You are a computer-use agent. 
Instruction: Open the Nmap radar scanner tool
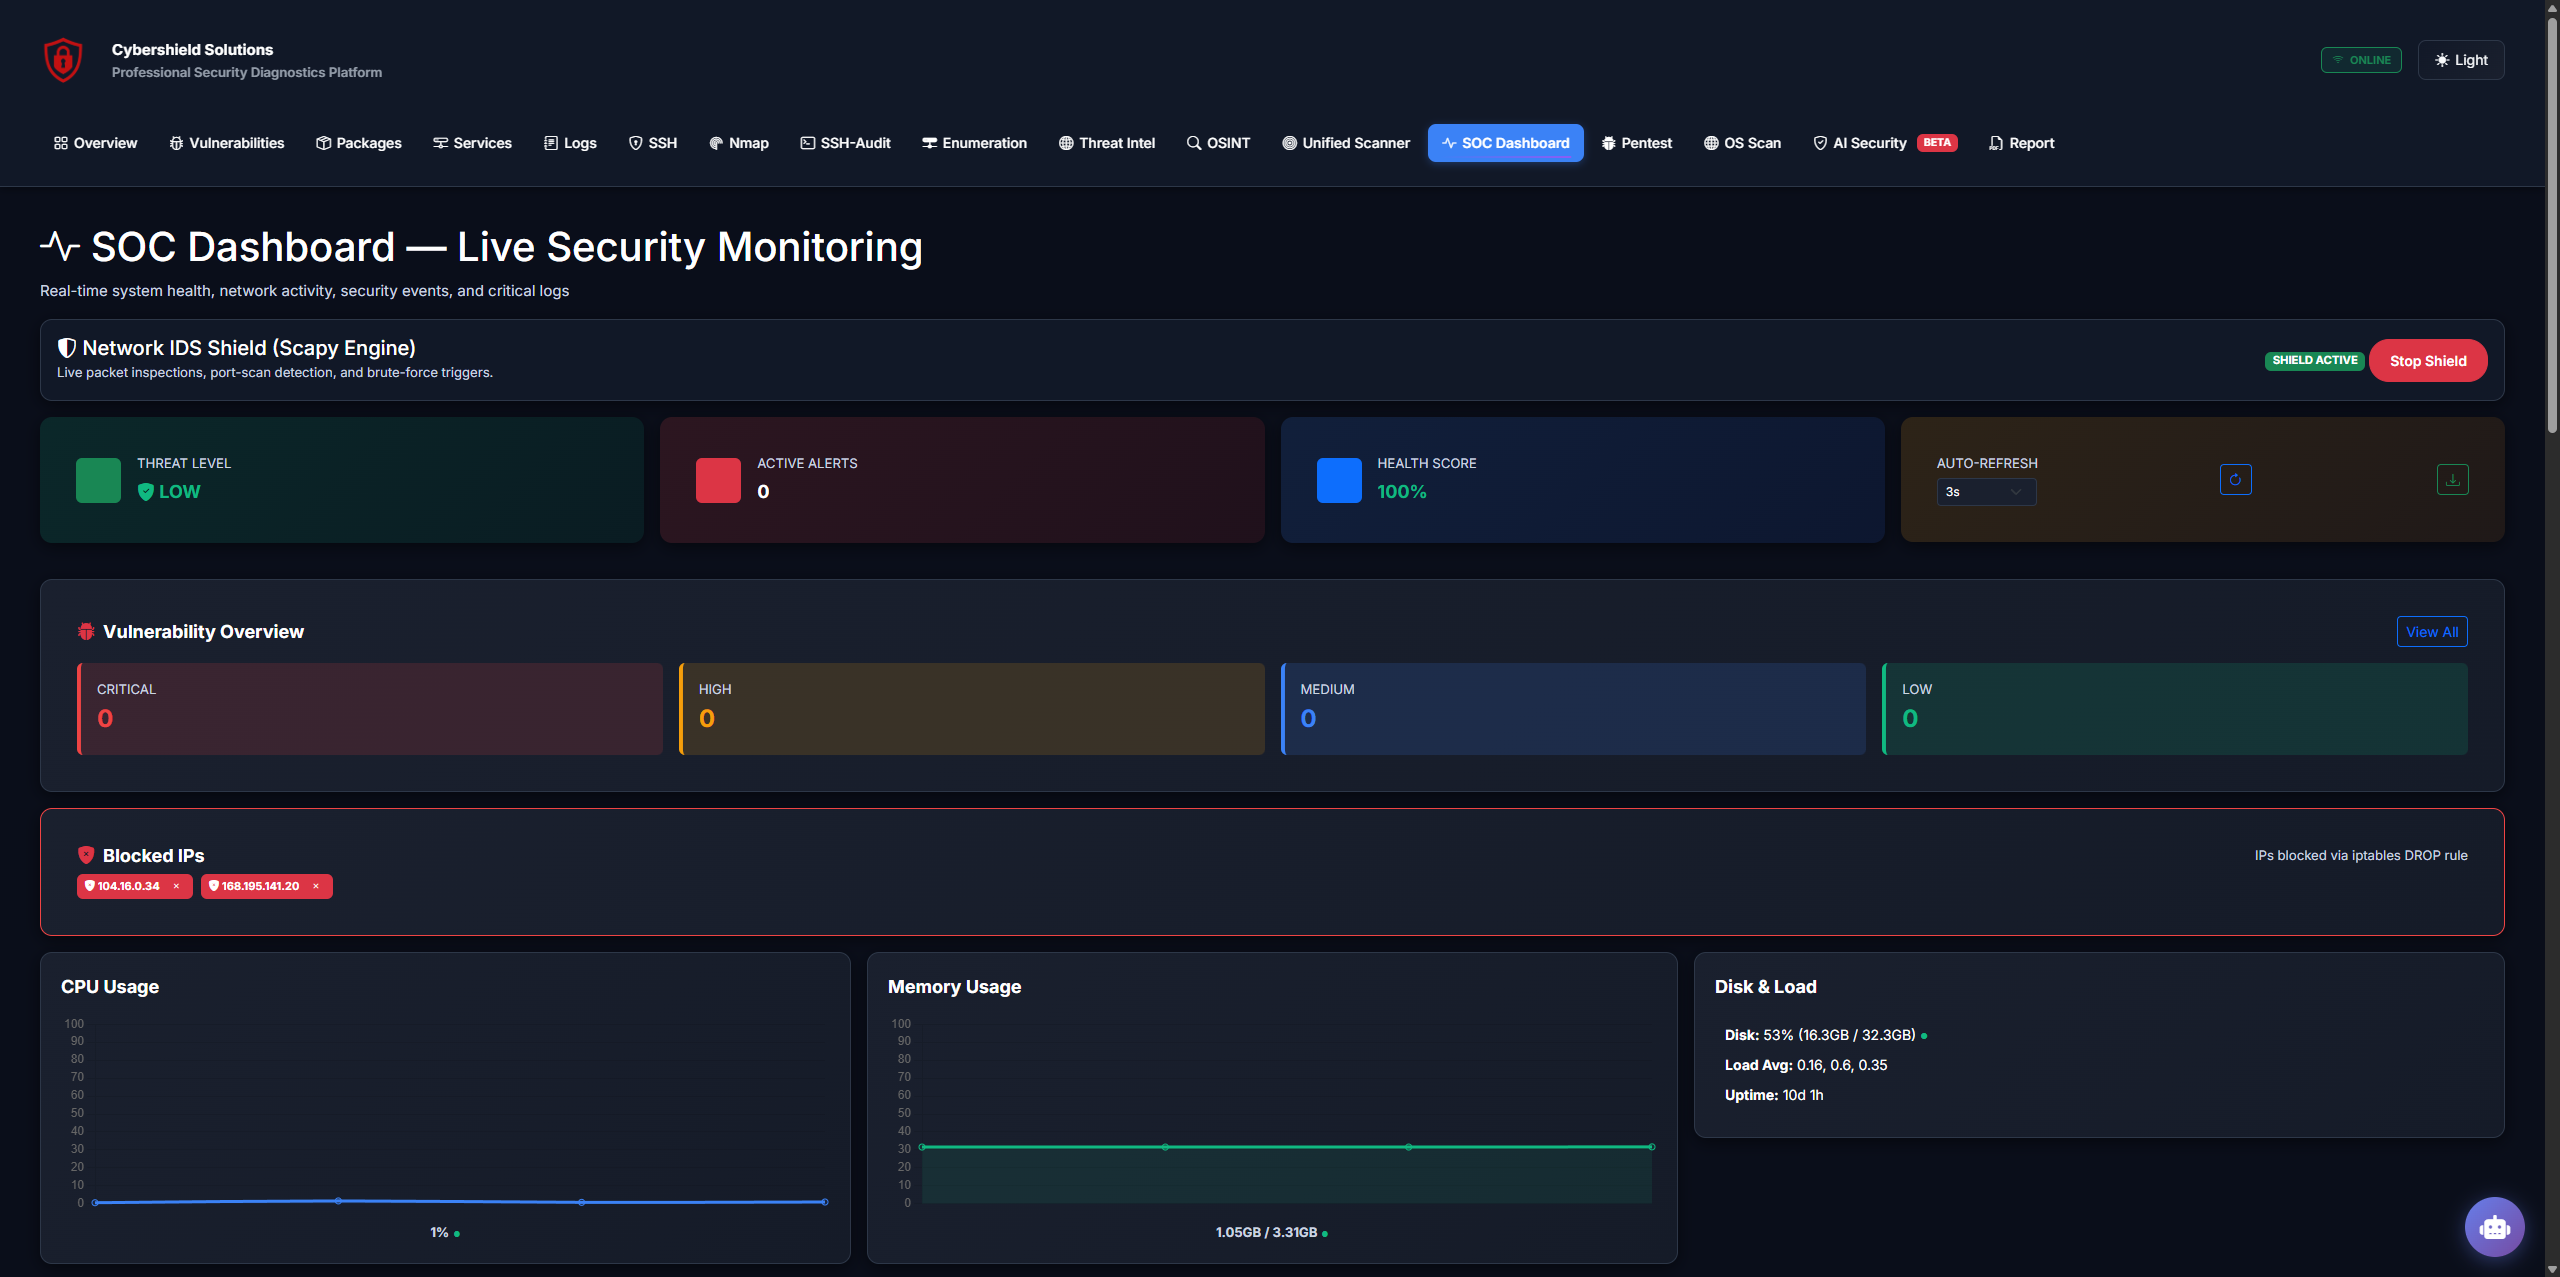click(x=715, y=143)
